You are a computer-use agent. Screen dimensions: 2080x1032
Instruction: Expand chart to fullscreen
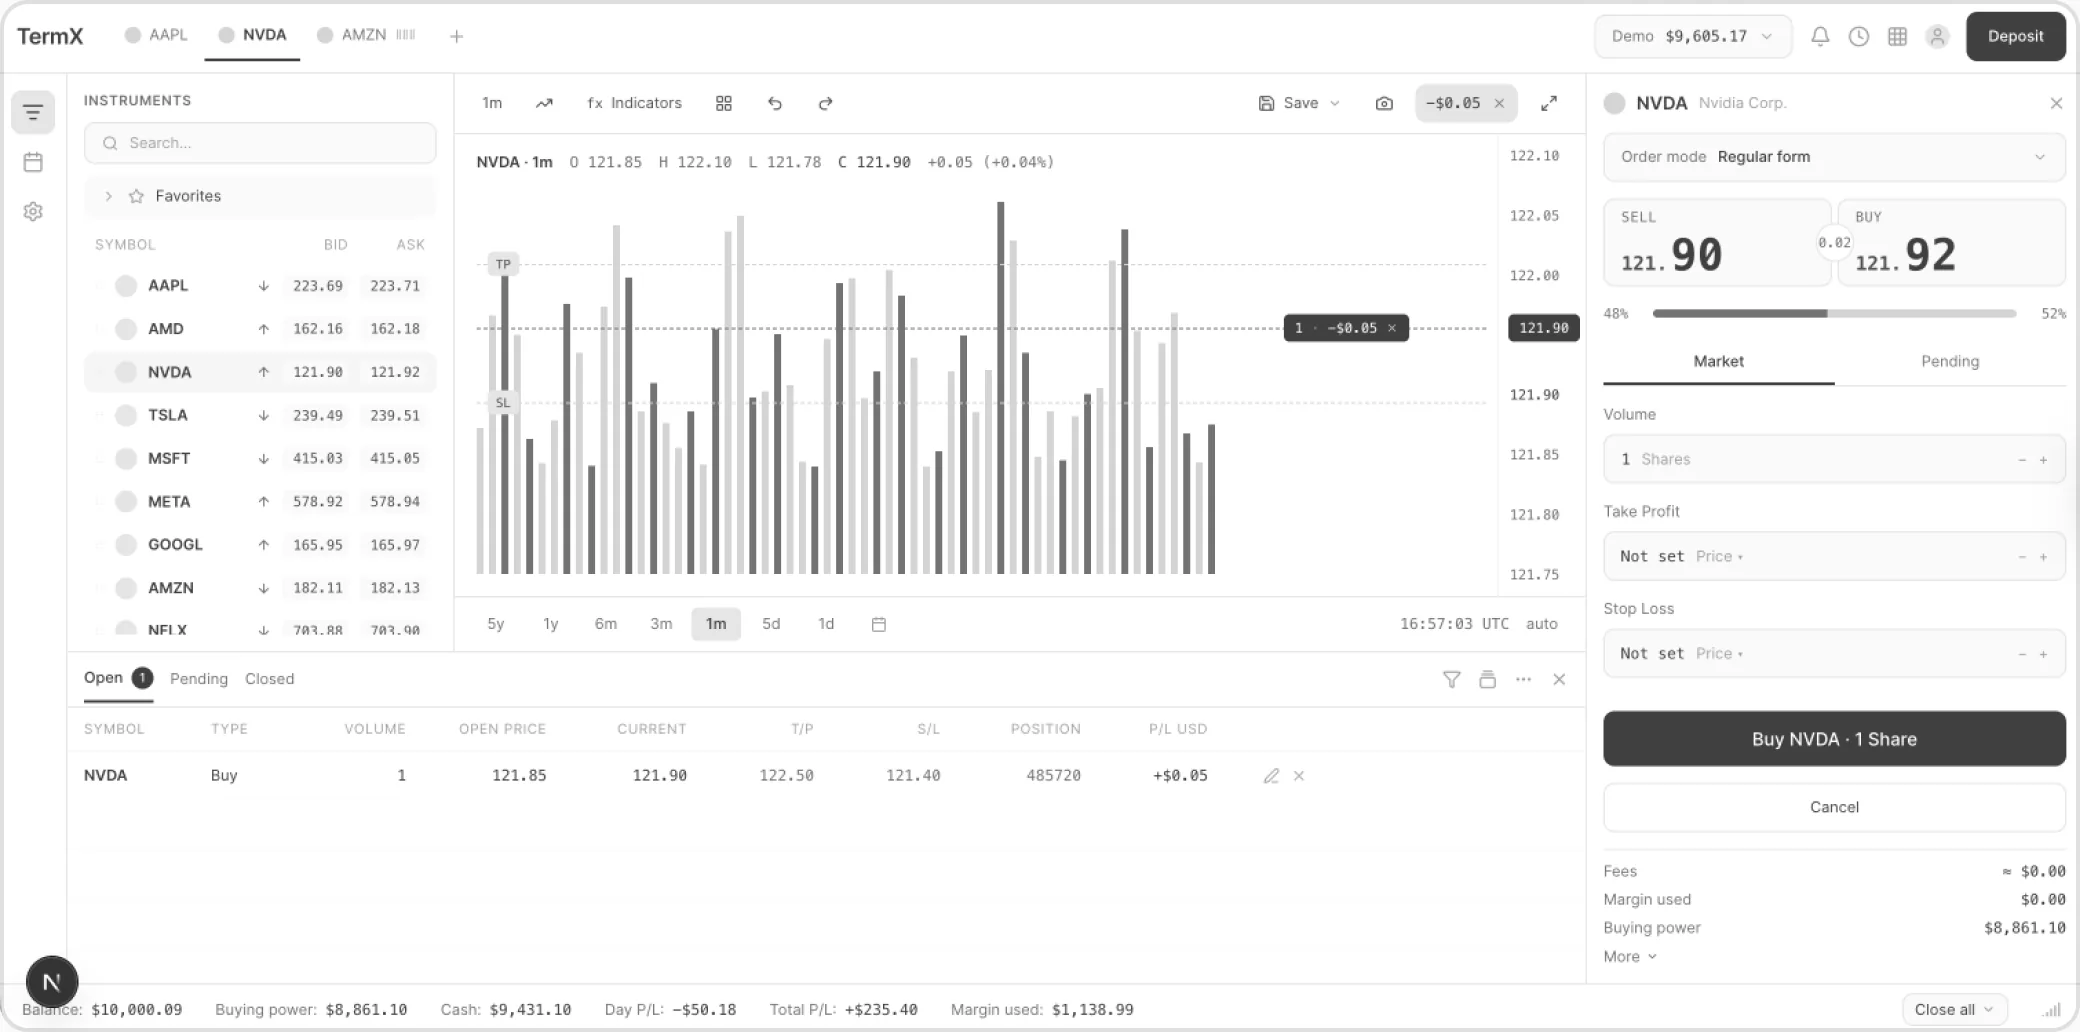tap(1549, 103)
